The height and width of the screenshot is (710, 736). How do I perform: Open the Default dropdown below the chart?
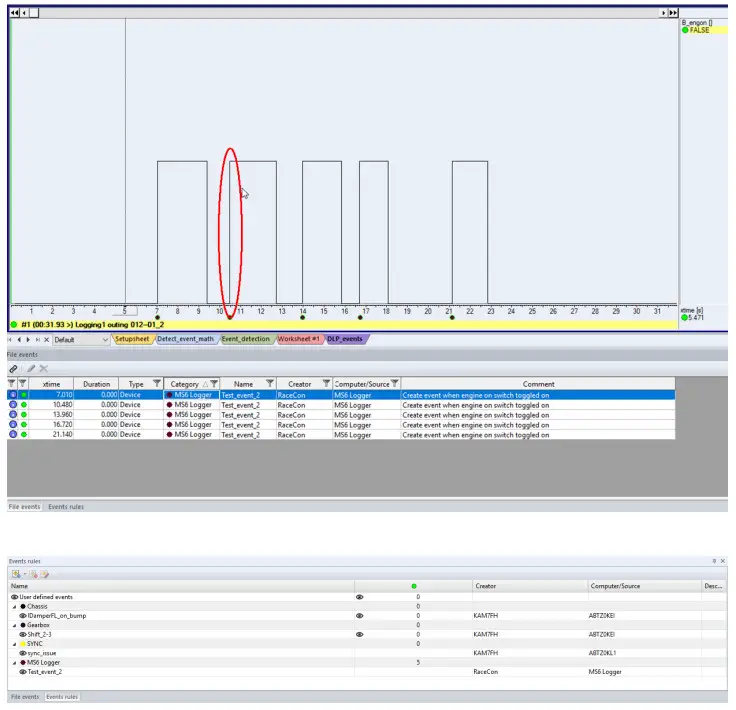[105, 340]
